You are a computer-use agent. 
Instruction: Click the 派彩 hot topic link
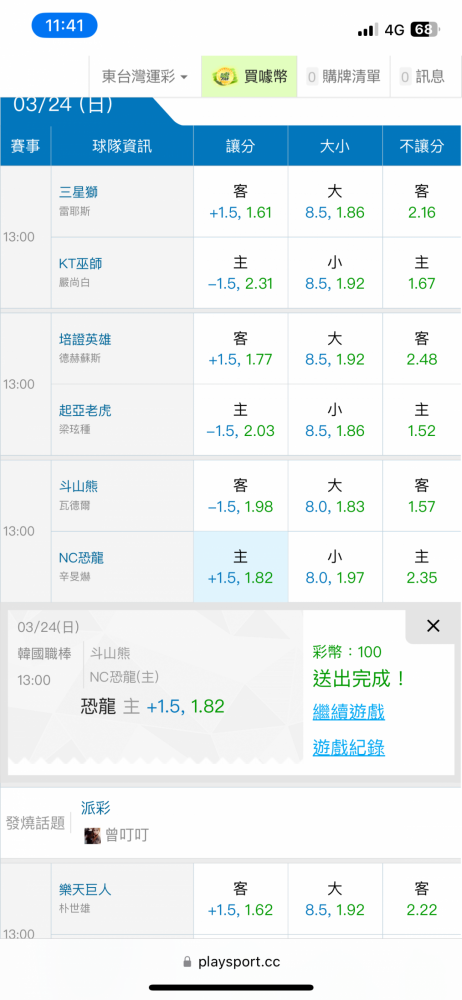tap(96, 808)
